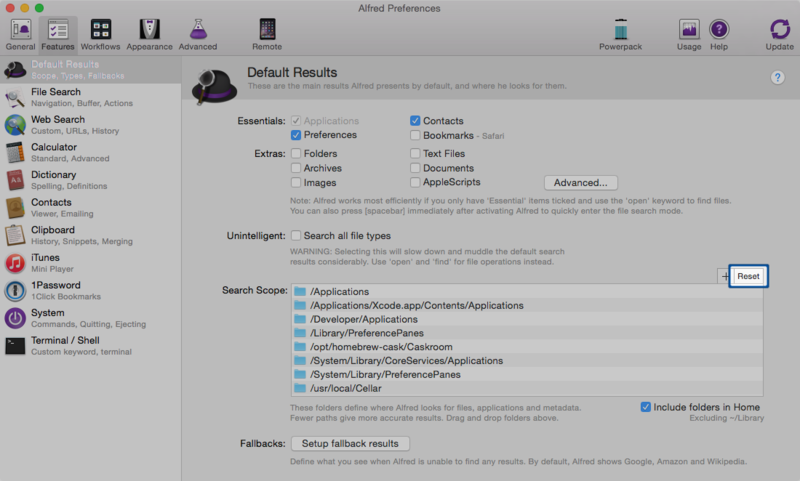Open the Usage chart icon
This screenshot has height=481, width=800.
coord(689,30)
